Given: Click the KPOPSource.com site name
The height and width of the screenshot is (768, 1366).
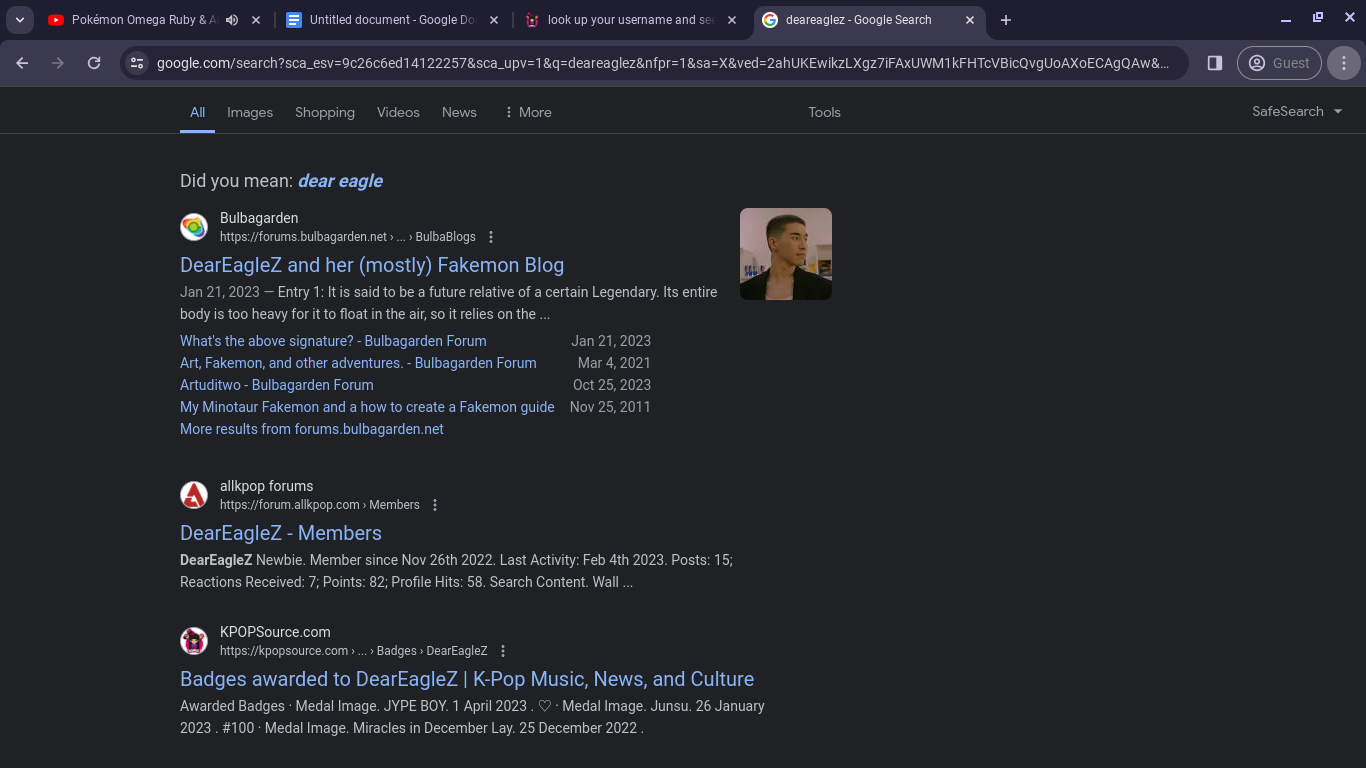Looking at the screenshot, I should pos(275,632).
